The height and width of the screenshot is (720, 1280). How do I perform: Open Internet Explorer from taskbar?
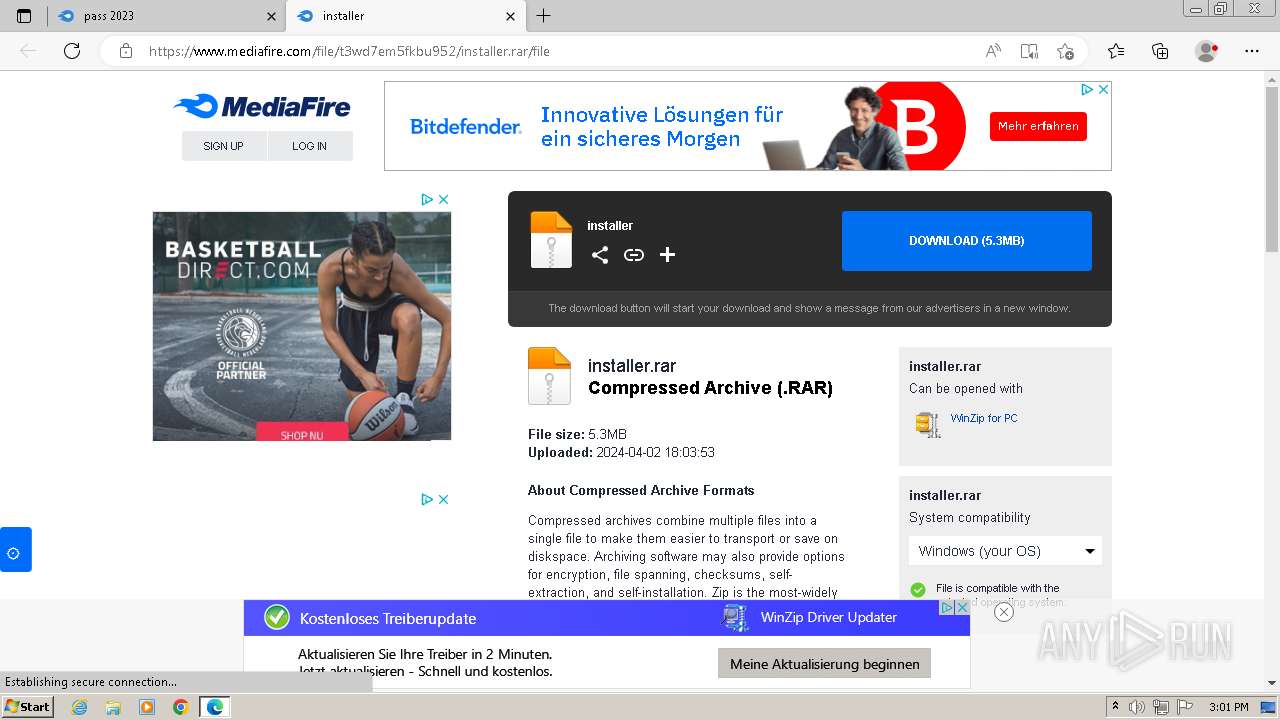point(79,707)
